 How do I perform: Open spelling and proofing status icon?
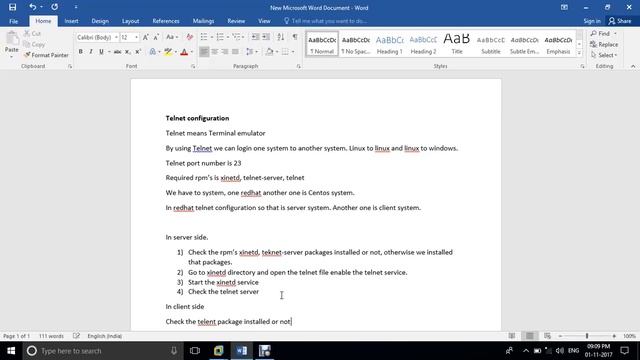coord(76,336)
